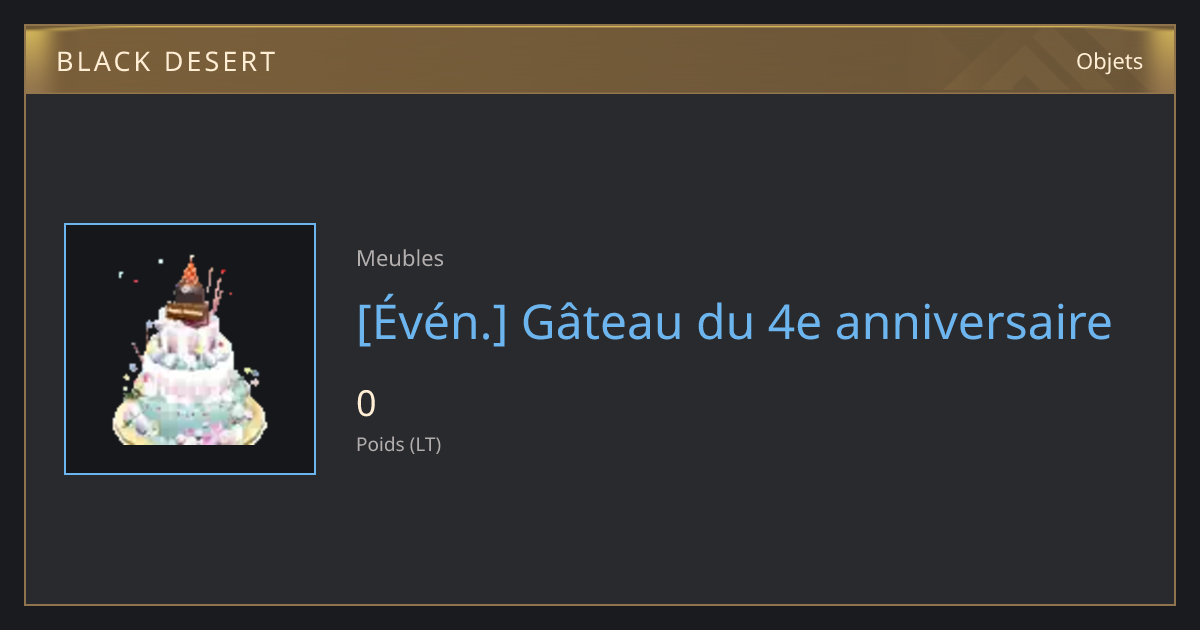Viewport: 1200px width, 630px height.
Task: Click the weight value 0
Action: point(366,404)
